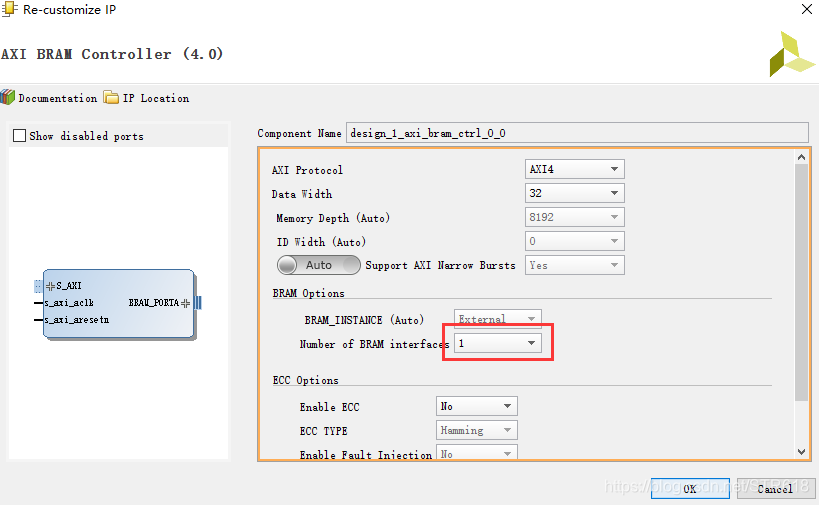Open the Documentation books icon
Image resolution: width=819 pixels, height=505 pixels.
point(8,97)
